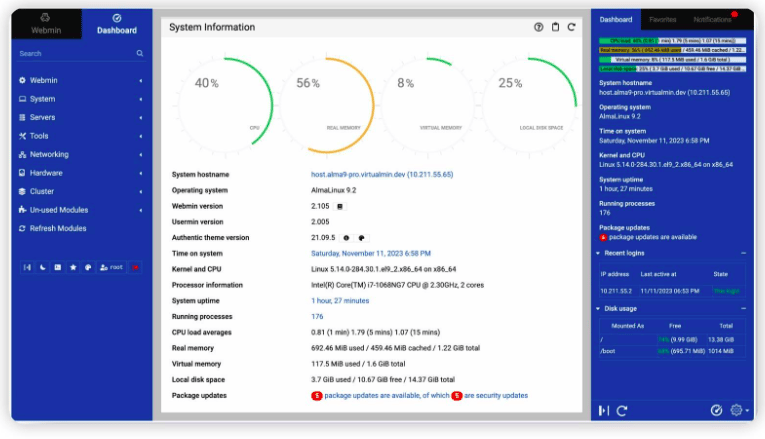Close right side panel with bar-arrow icon

[604, 410]
